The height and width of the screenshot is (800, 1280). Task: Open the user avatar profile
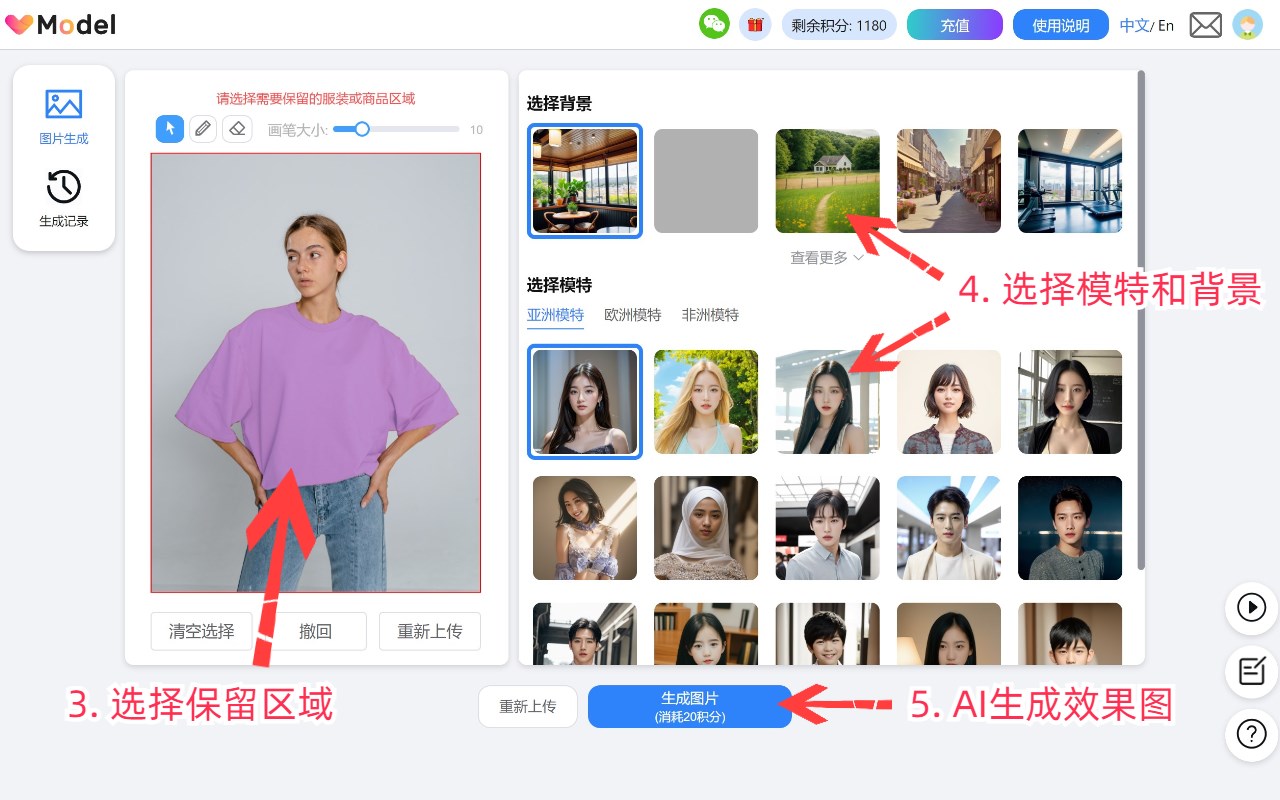point(1247,25)
